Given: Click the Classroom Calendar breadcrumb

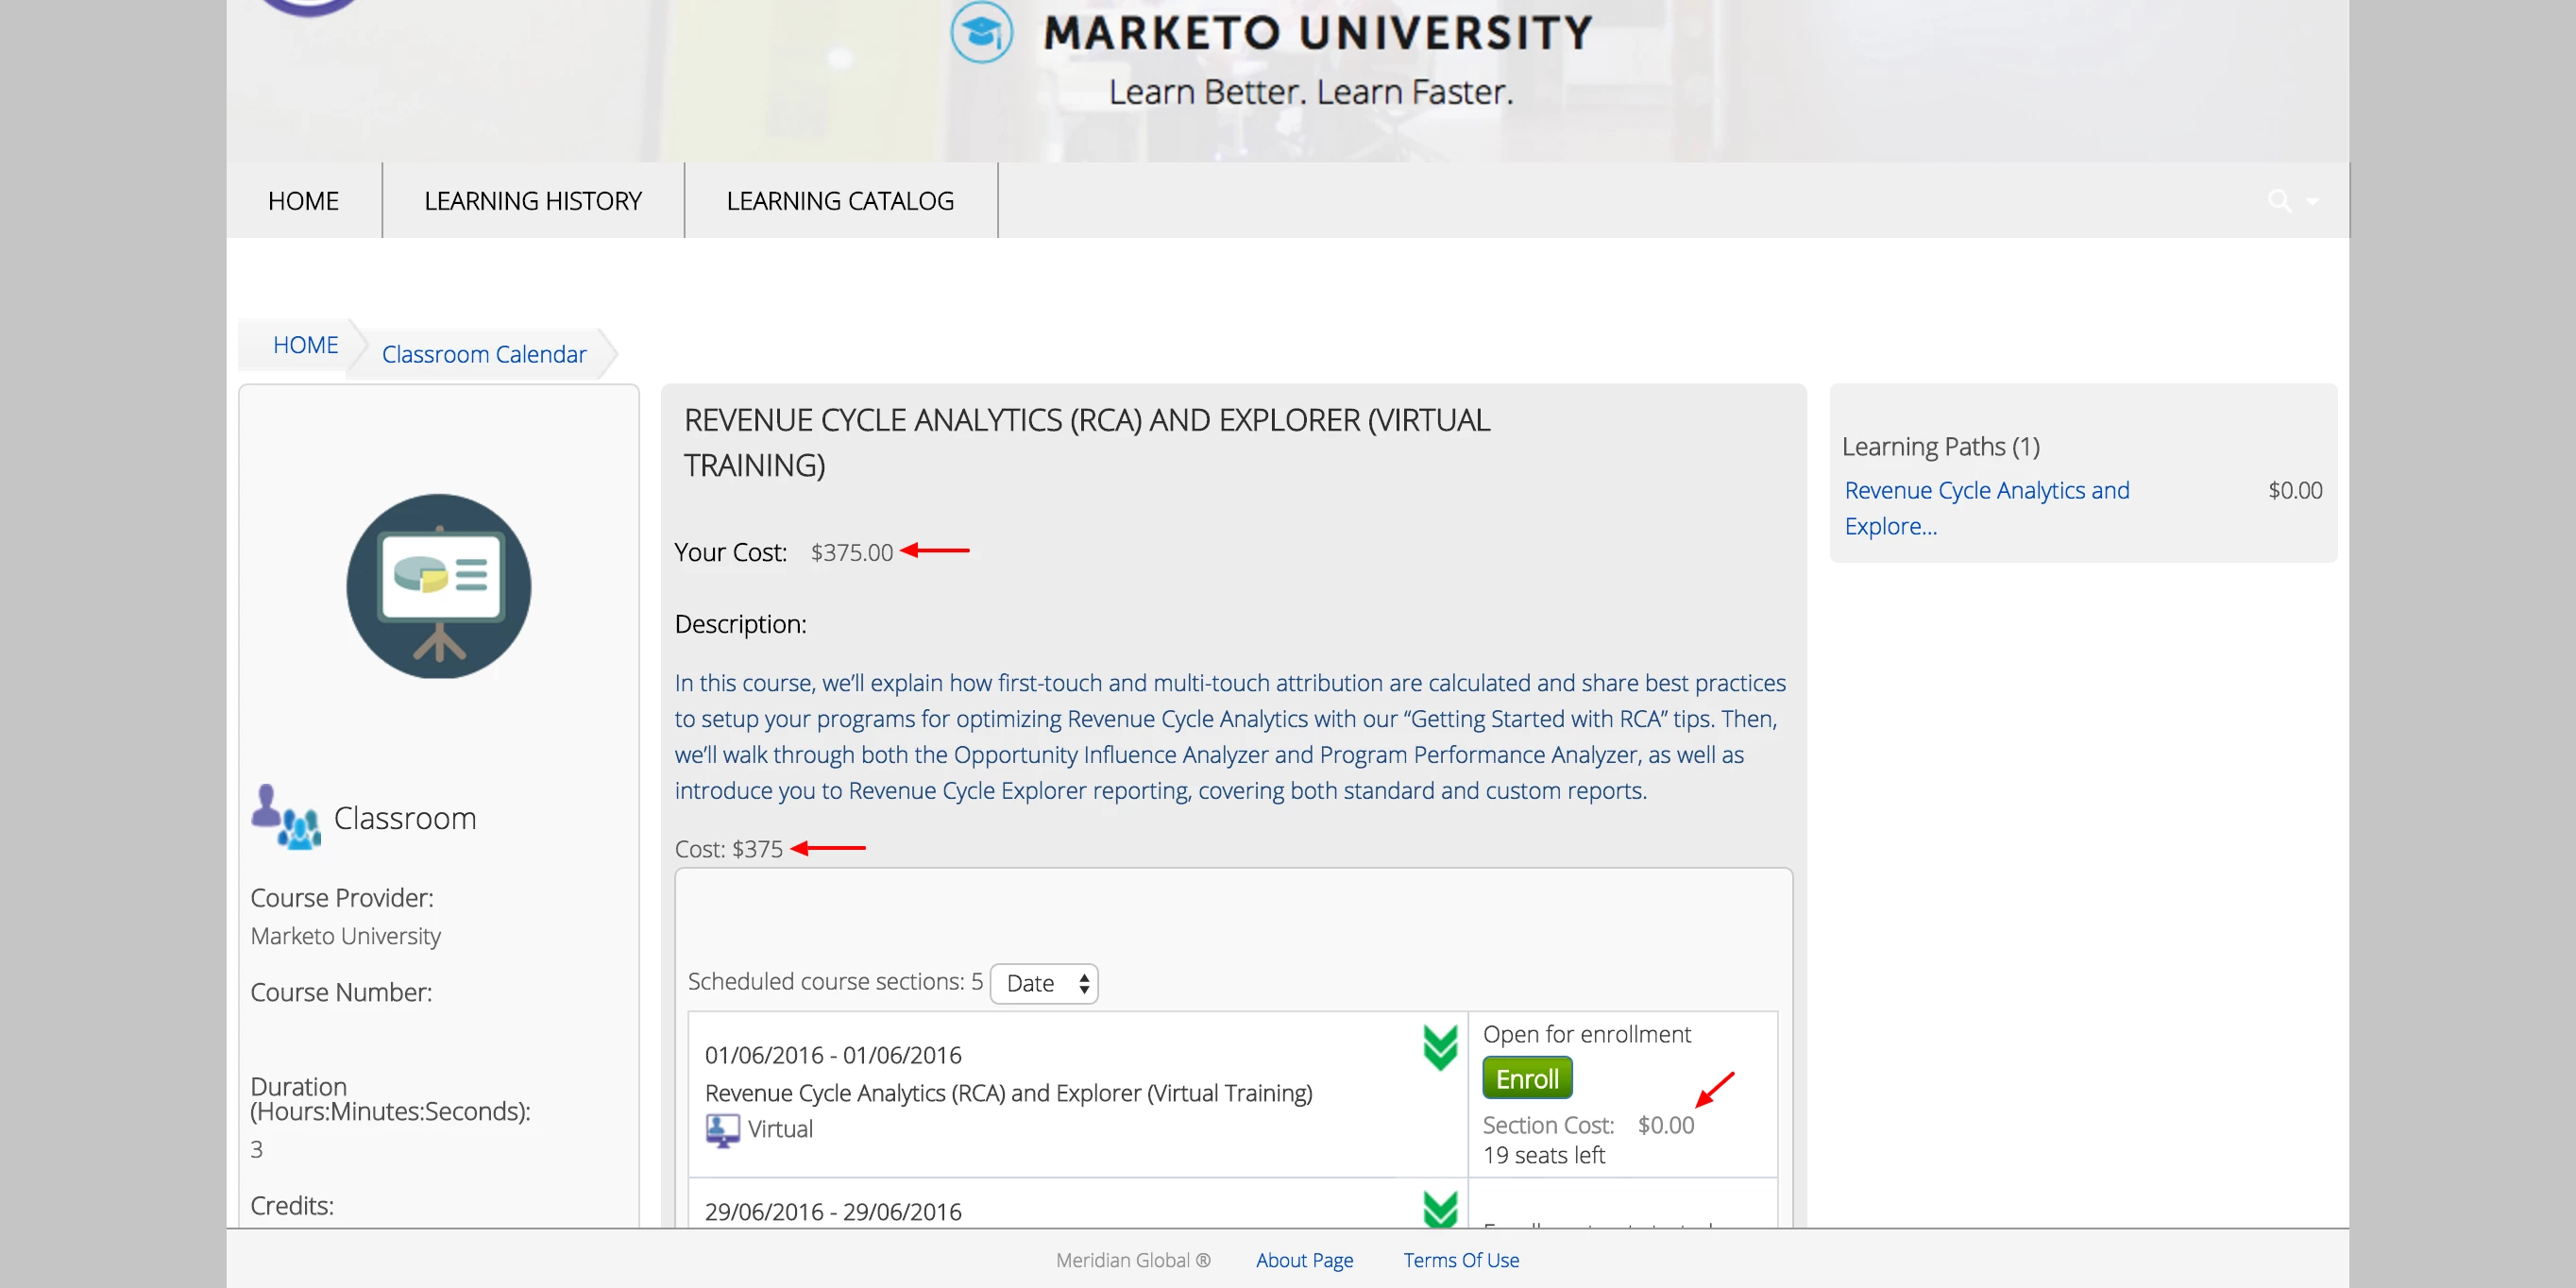Looking at the screenshot, I should tap(484, 354).
